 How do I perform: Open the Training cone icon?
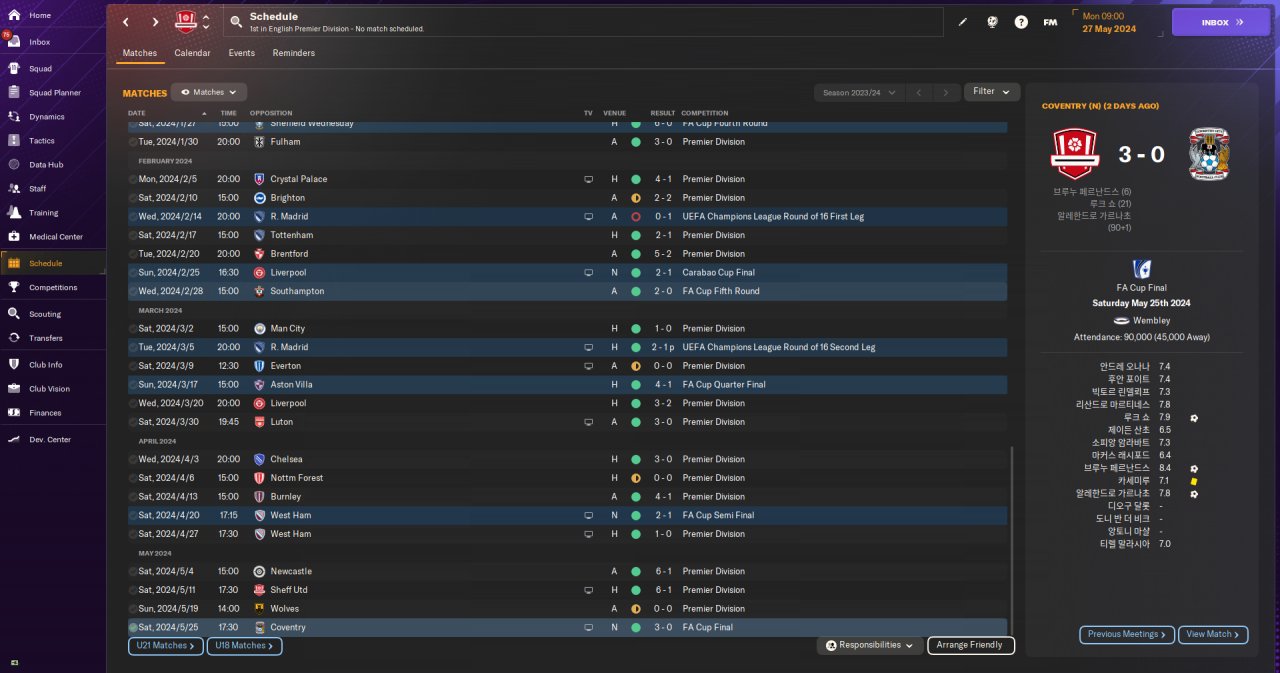click(14, 212)
